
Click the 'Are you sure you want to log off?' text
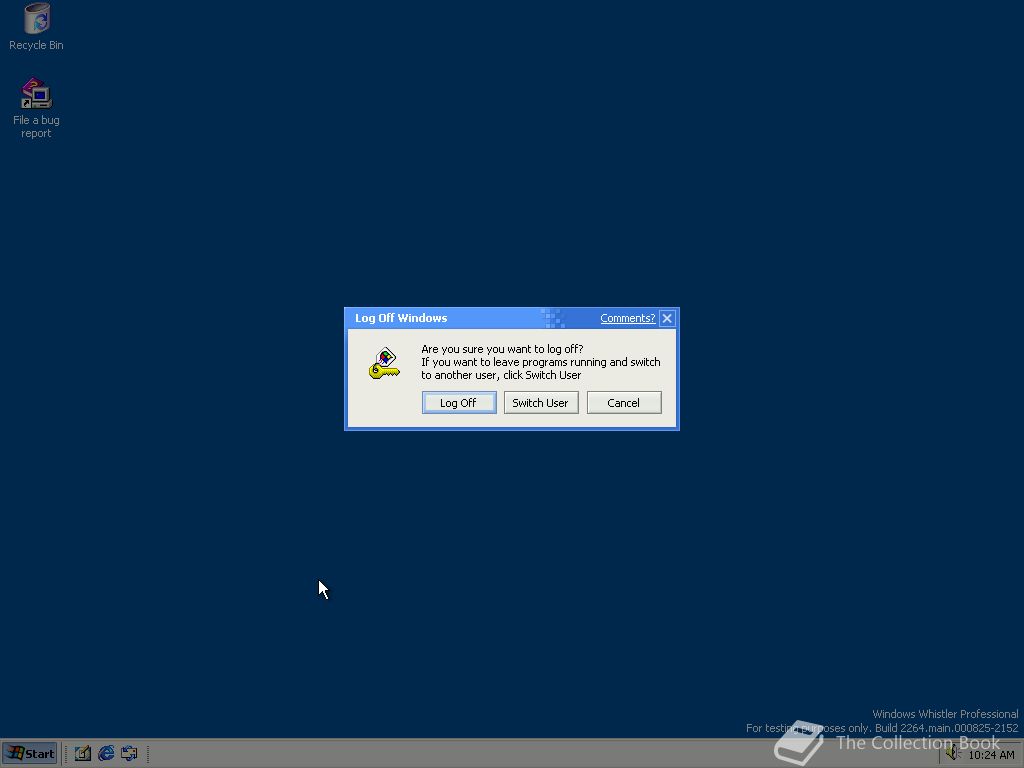coord(502,349)
